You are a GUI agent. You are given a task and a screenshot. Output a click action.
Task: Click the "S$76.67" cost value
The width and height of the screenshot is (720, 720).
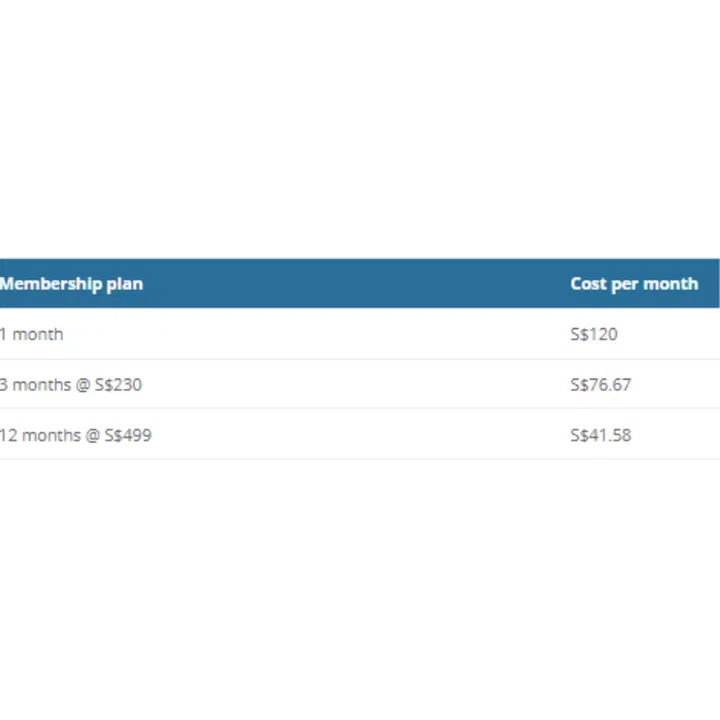600,385
